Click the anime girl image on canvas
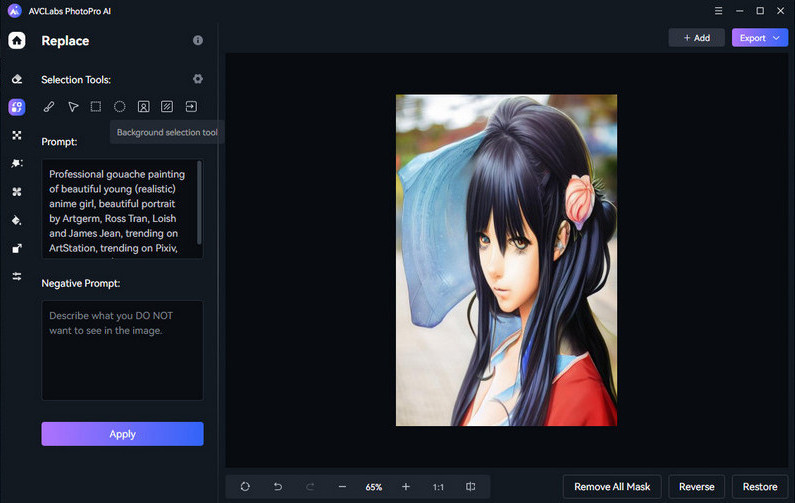 pos(506,260)
